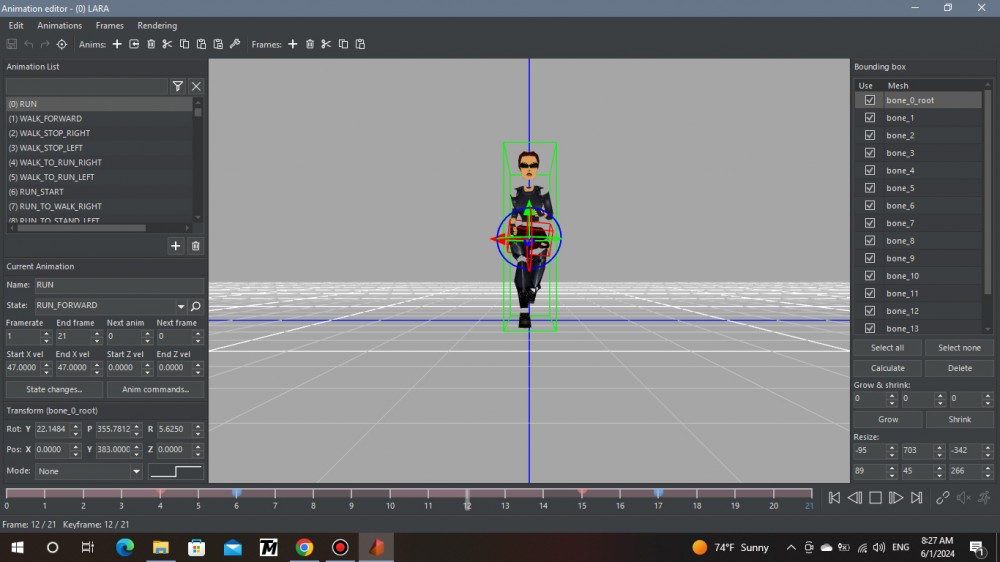Cut animation using Anims scissors icon
Image resolution: width=1000 pixels, height=562 pixels.
tap(167, 44)
